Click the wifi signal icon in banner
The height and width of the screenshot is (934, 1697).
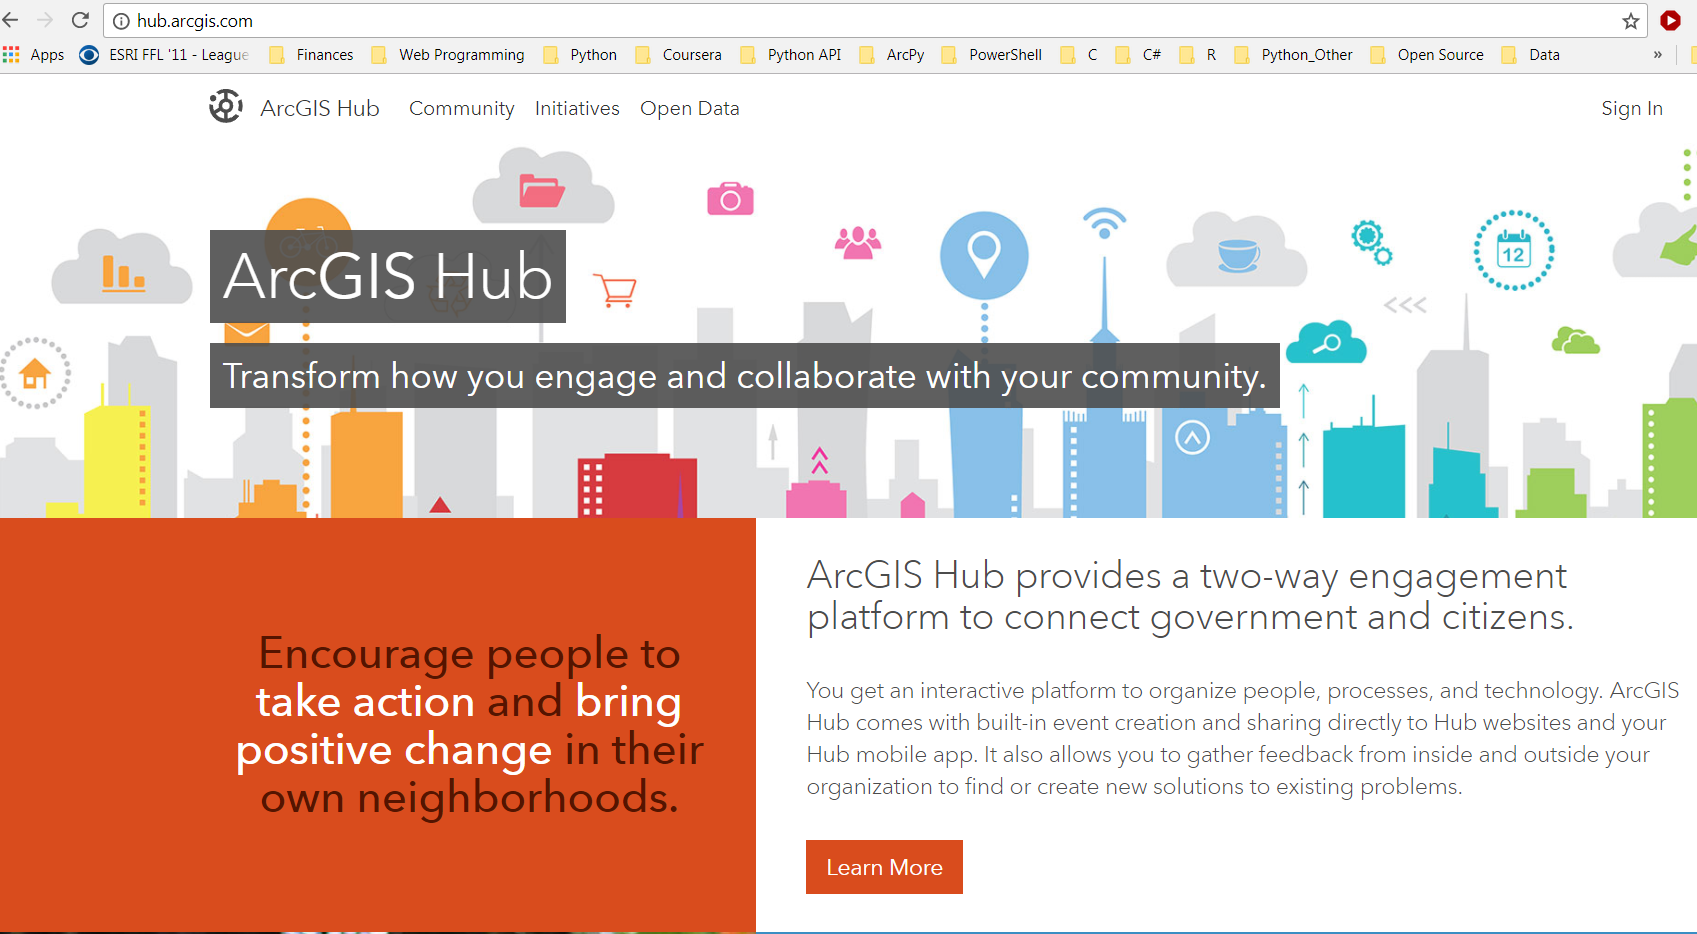1104,222
